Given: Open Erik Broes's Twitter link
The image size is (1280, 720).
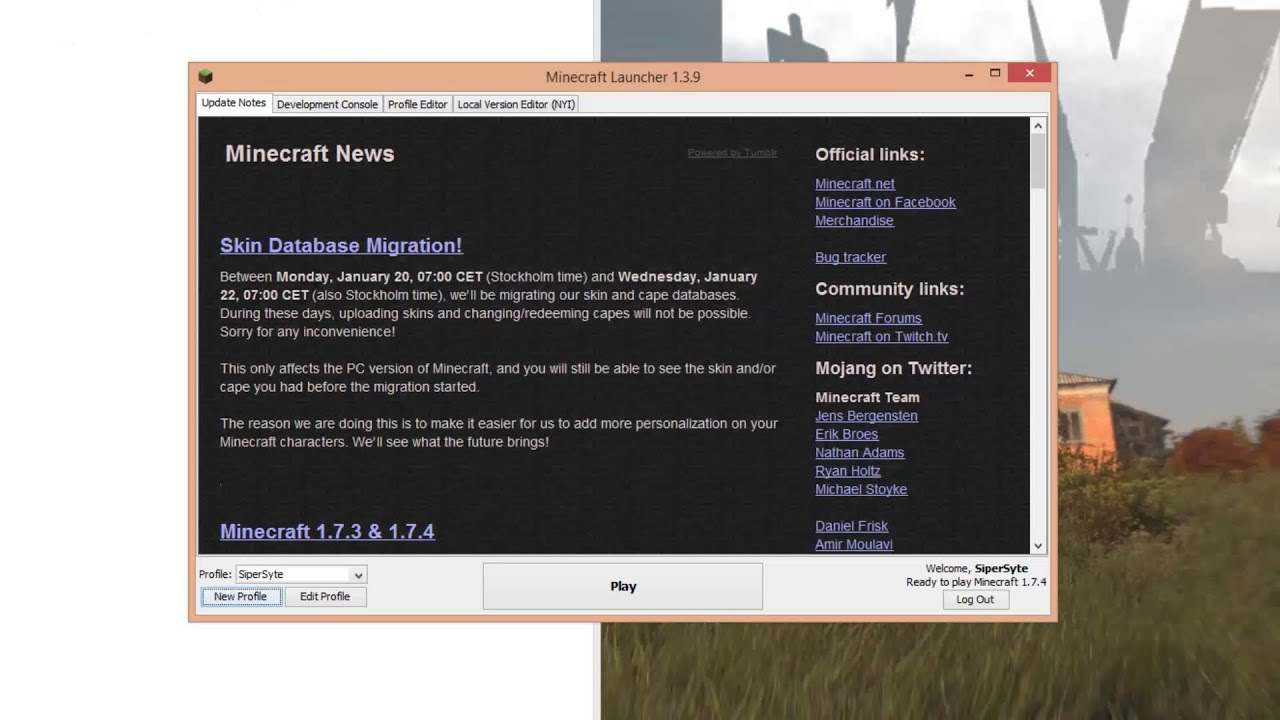Looking at the screenshot, I should (x=846, y=435).
